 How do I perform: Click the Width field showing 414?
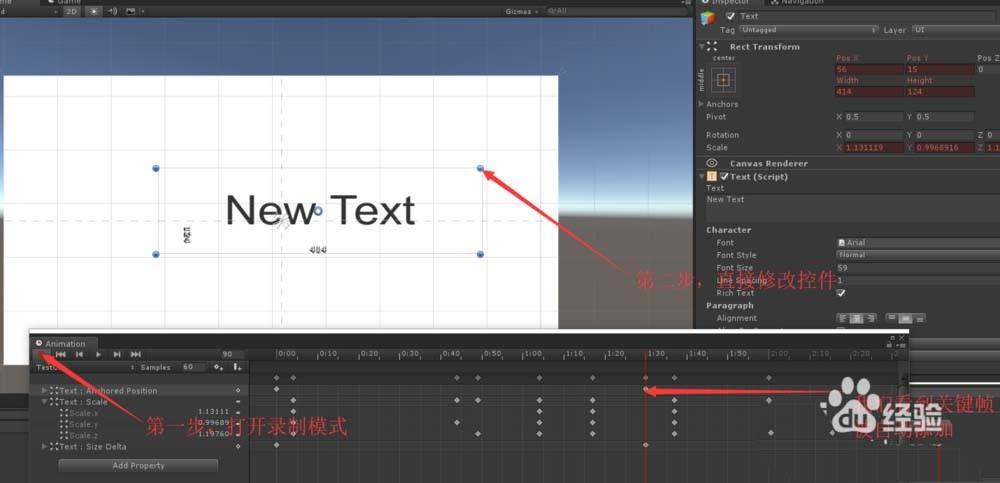click(869, 92)
